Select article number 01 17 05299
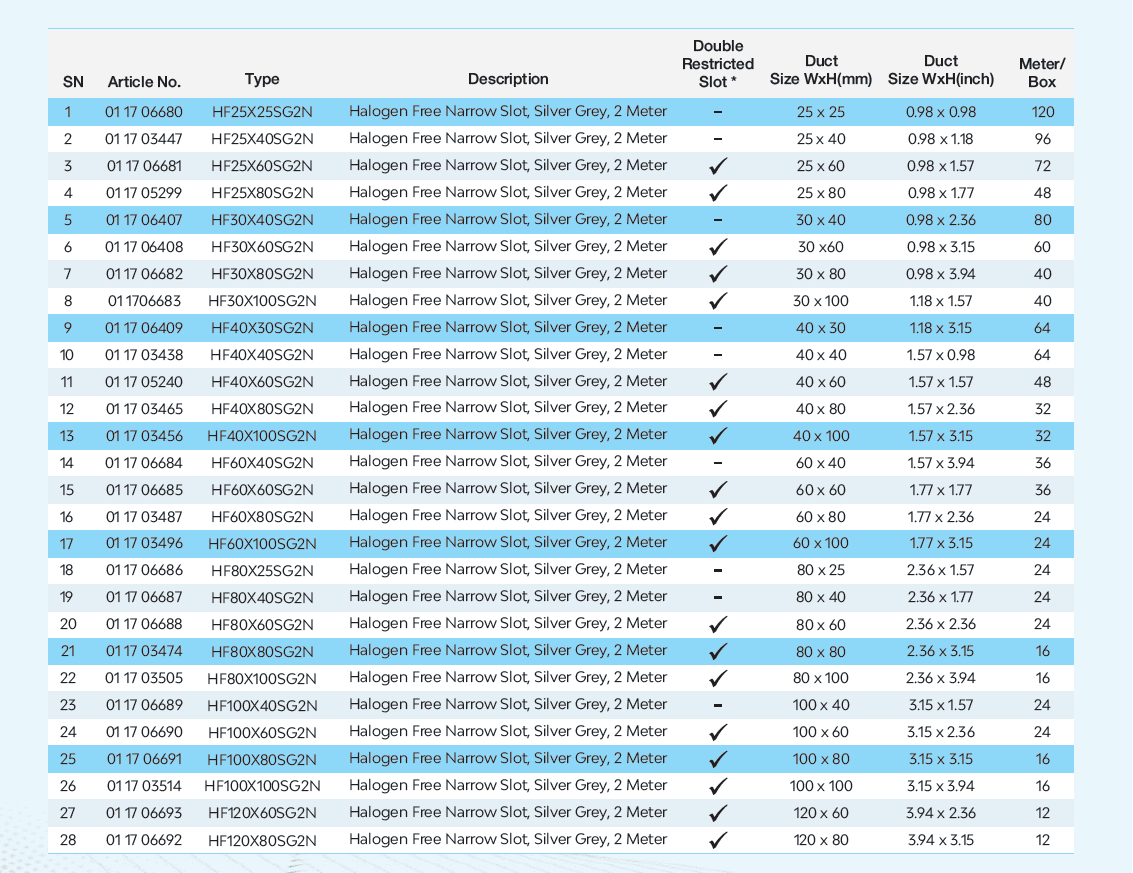Screen dimensions: 1133x873 (144, 193)
